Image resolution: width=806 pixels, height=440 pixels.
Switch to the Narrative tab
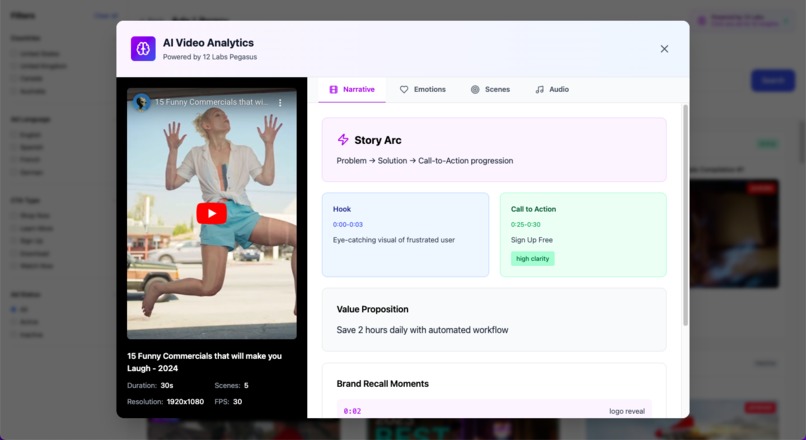point(352,89)
